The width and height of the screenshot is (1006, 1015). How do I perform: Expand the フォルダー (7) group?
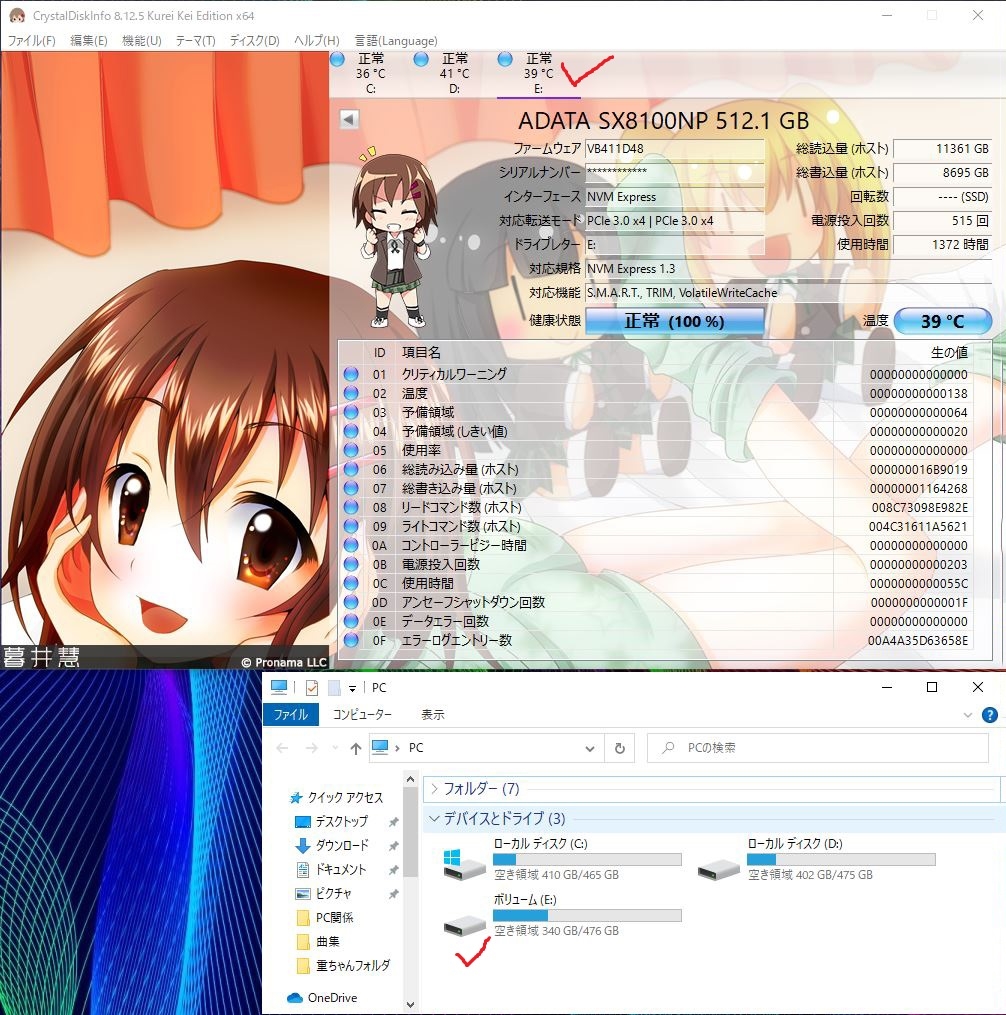click(x=434, y=788)
